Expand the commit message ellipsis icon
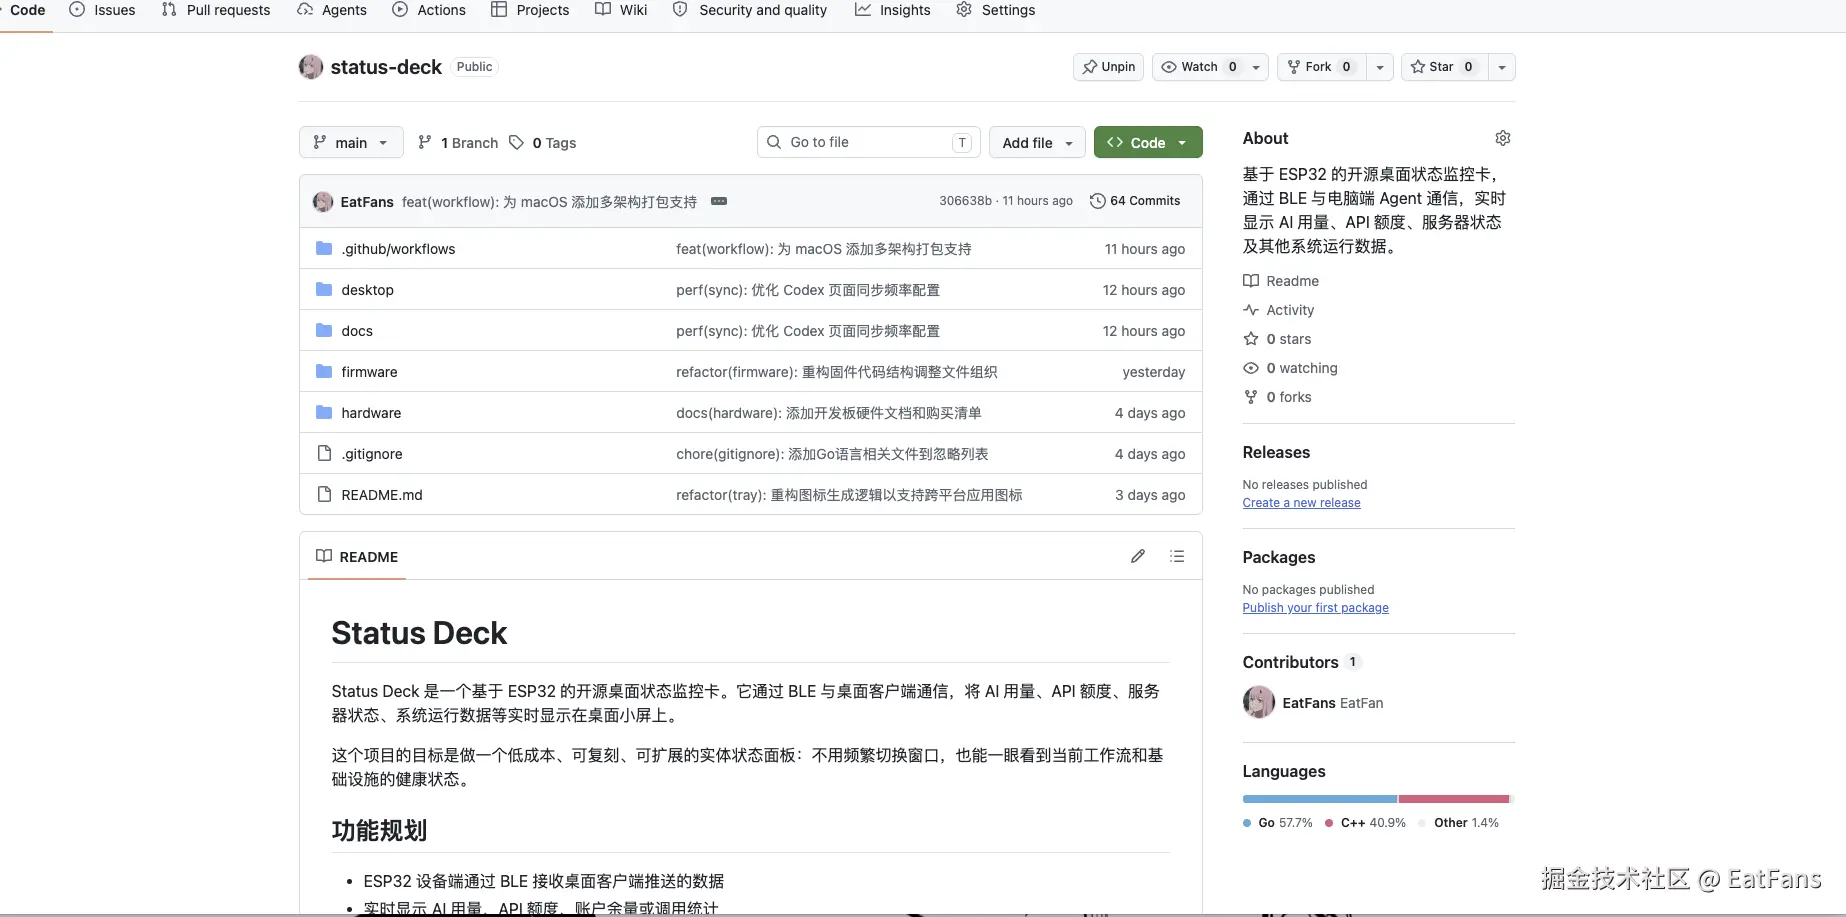The image size is (1846, 917). (x=719, y=201)
